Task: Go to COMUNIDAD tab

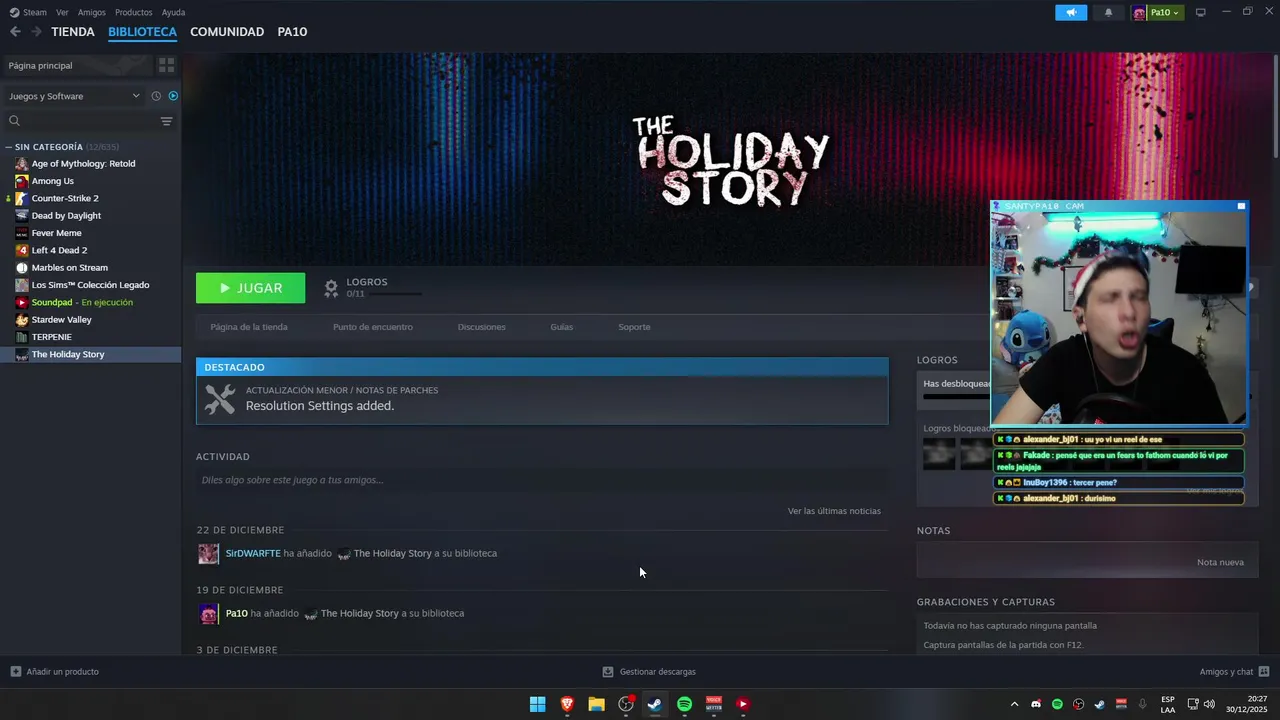Action: click(227, 32)
